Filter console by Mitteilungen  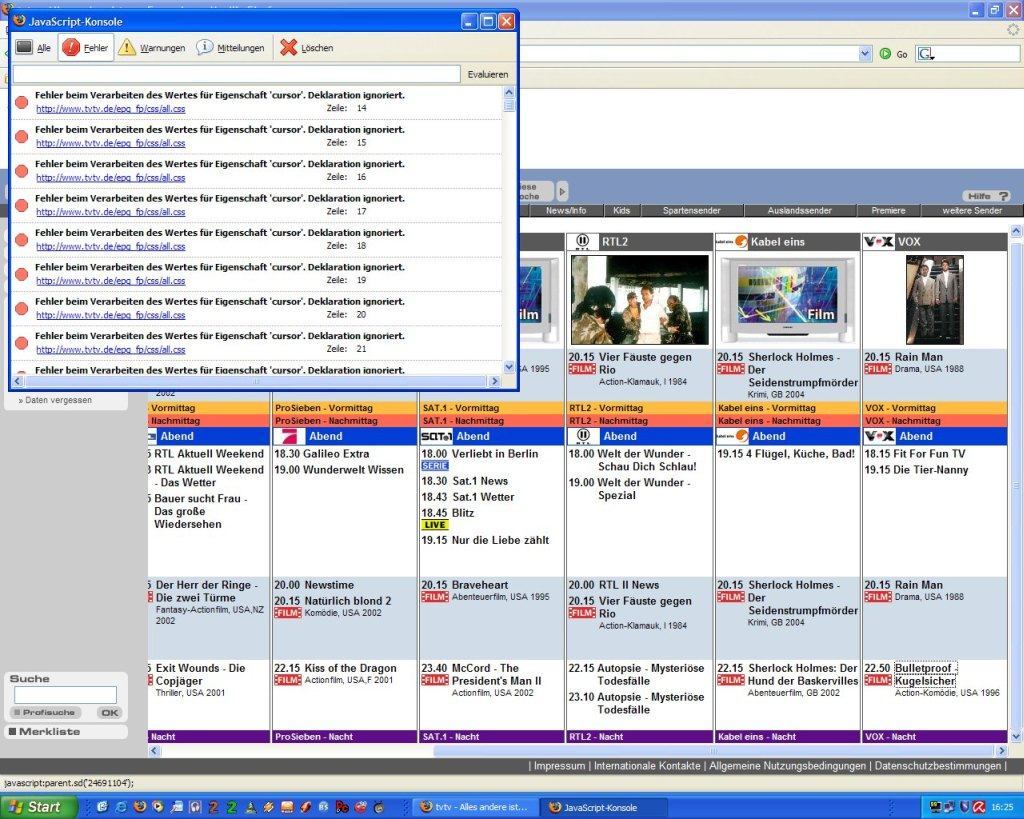coord(231,48)
